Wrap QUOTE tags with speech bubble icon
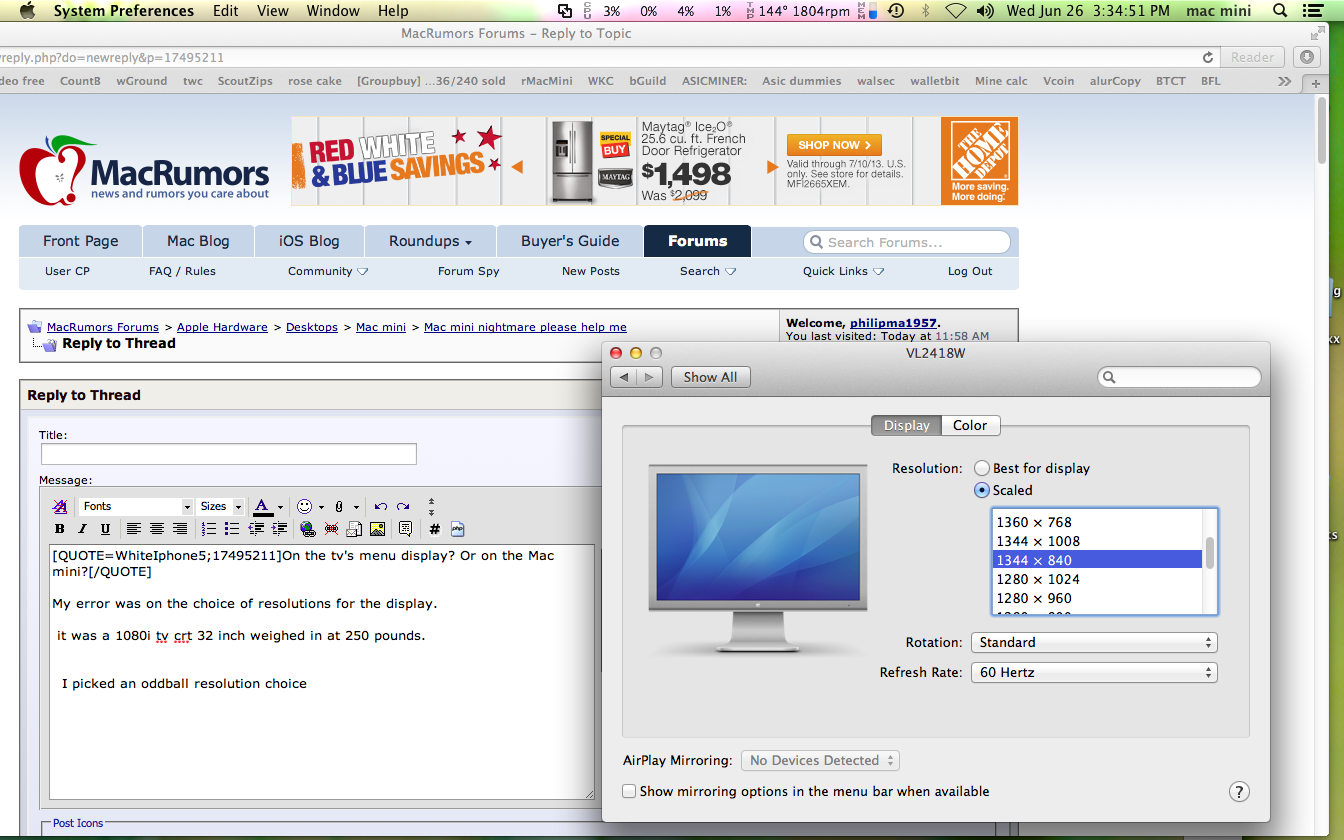The height and width of the screenshot is (840, 1344). click(x=405, y=529)
